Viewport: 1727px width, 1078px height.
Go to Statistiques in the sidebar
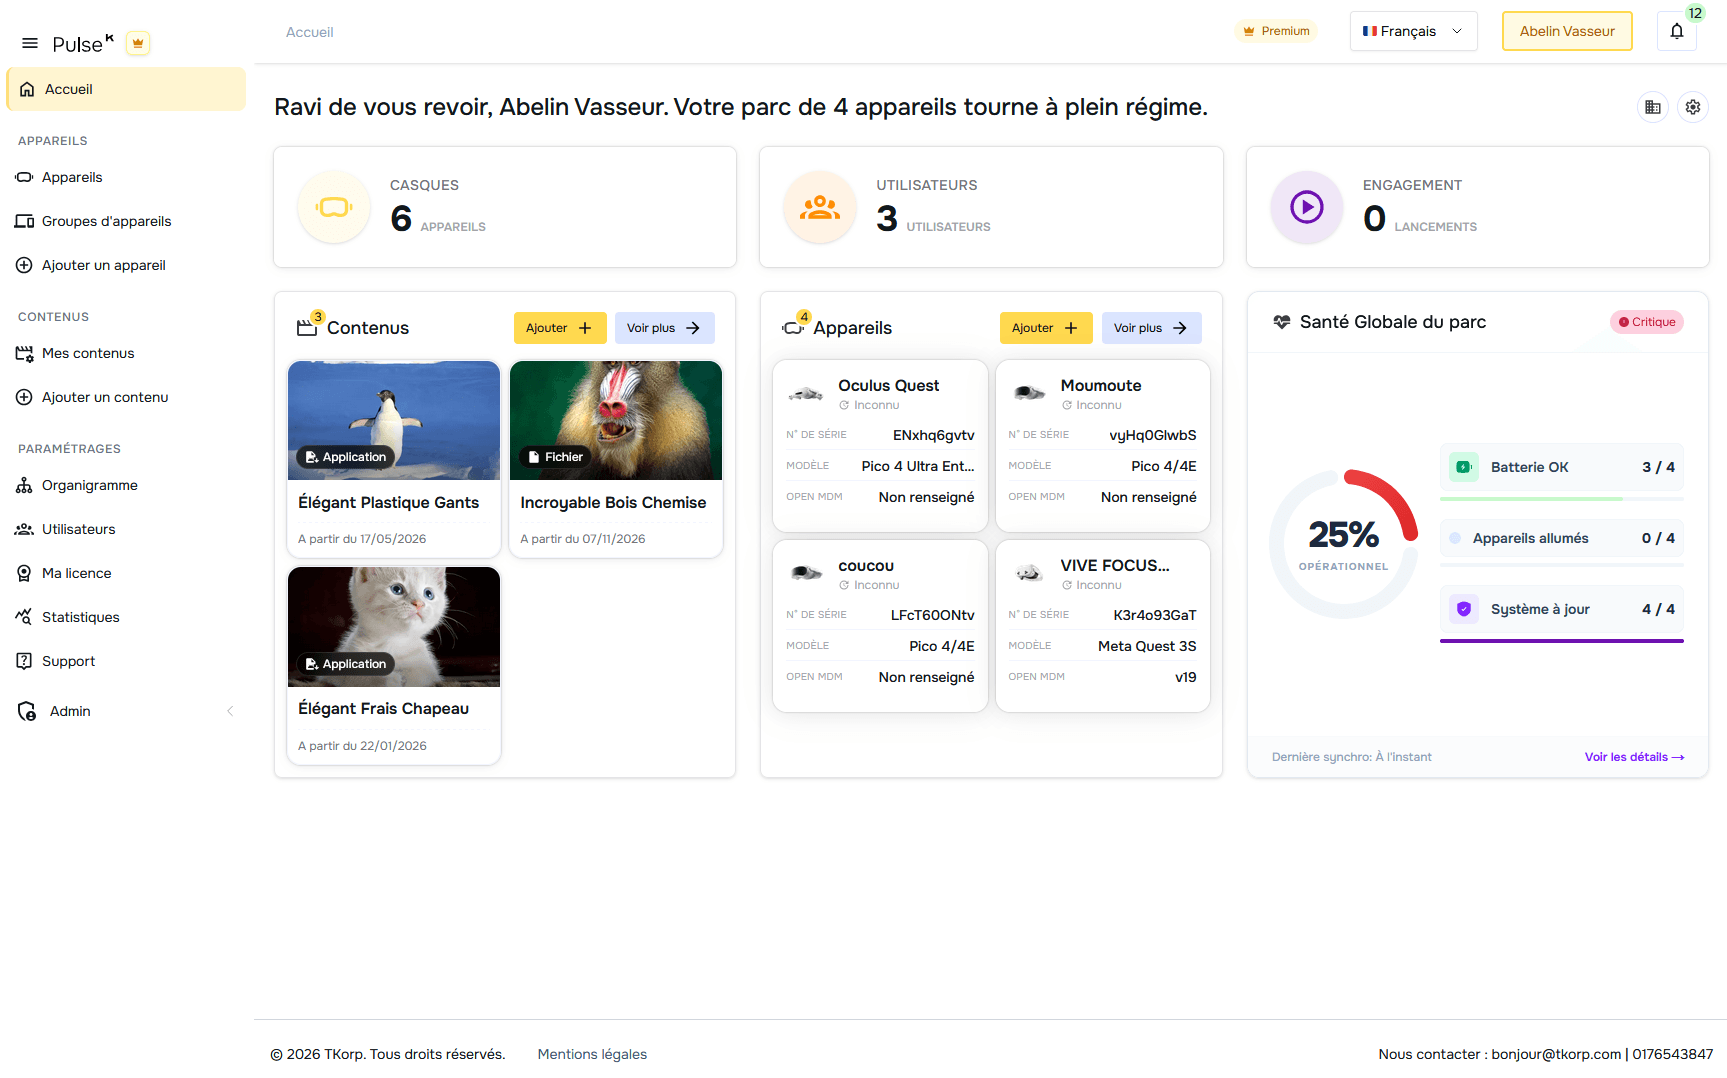[80, 617]
